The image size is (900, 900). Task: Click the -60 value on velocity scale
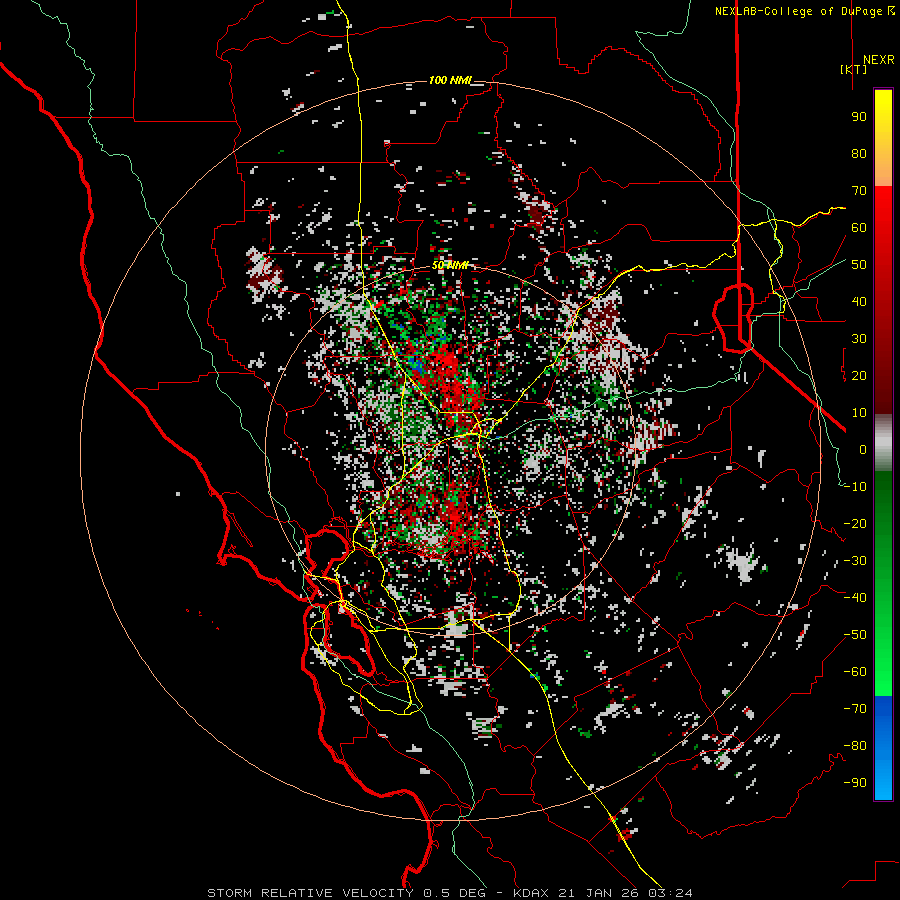click(x=855, y=672)
